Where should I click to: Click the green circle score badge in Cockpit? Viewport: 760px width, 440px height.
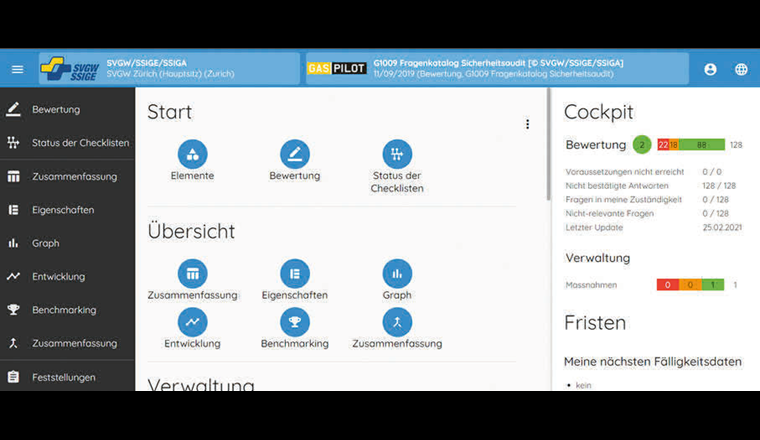[641, 145]
